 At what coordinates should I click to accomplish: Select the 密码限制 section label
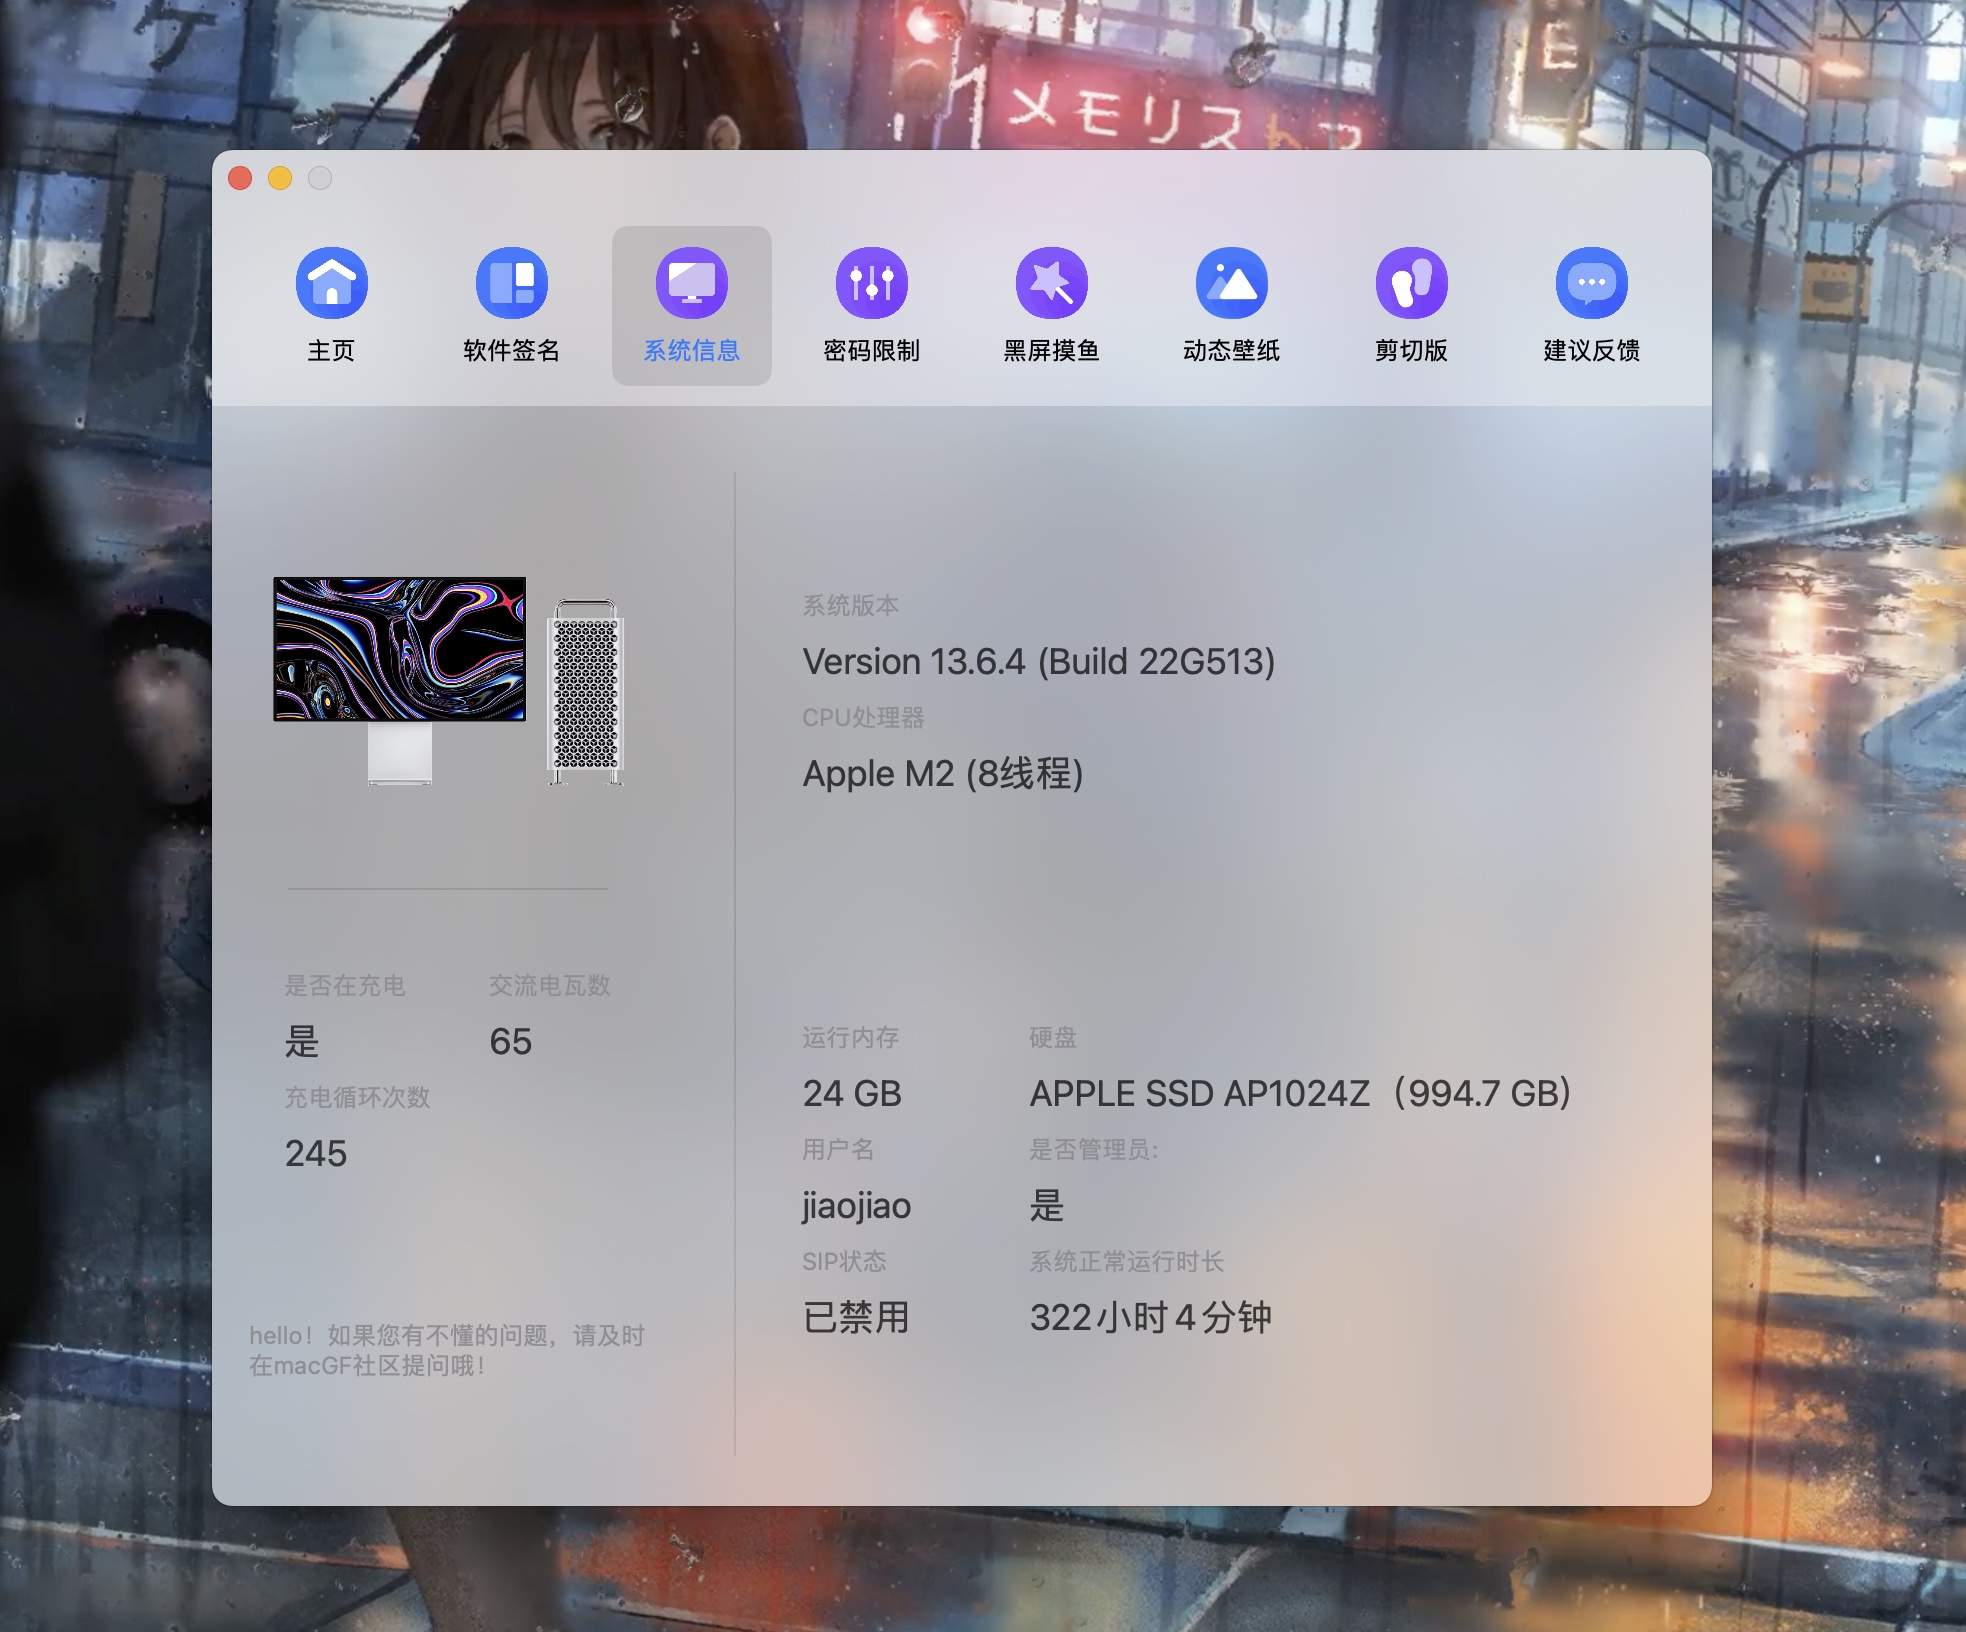coord(871,349)
